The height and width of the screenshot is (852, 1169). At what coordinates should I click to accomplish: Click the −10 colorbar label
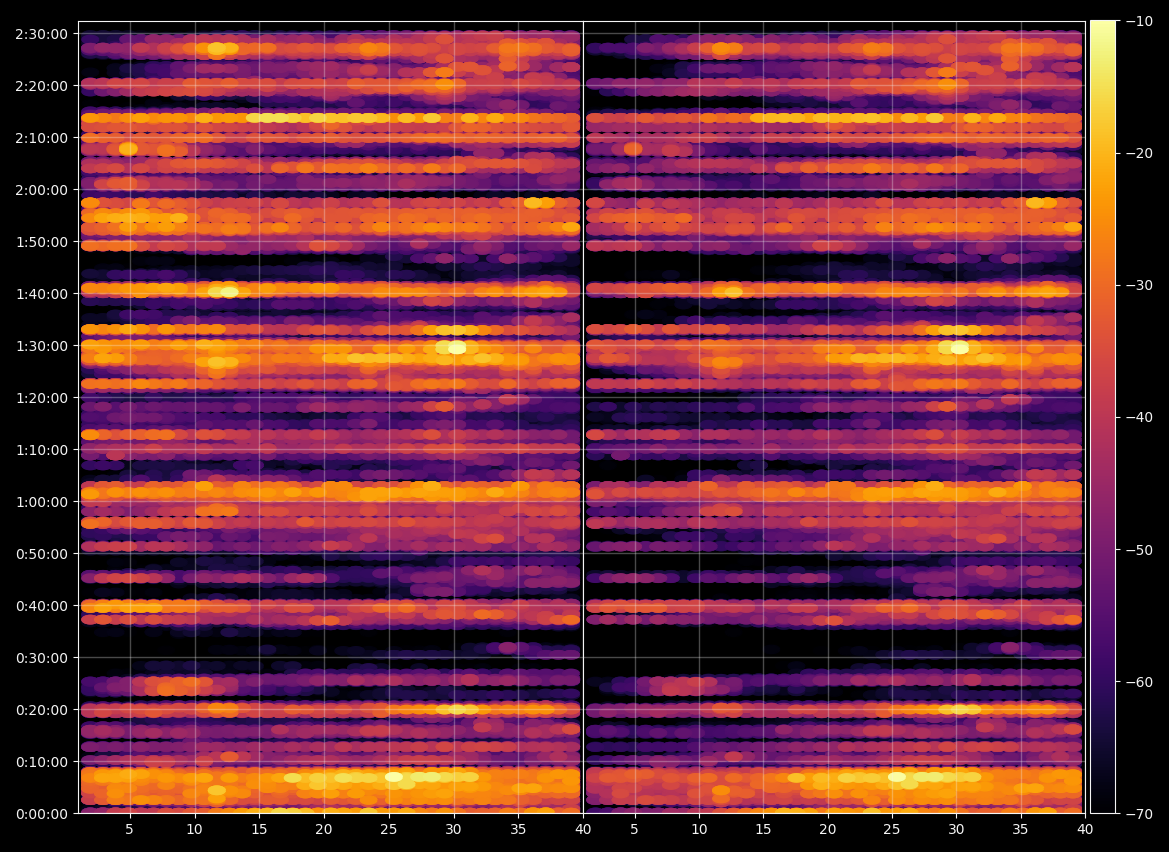pos(1138,22)
